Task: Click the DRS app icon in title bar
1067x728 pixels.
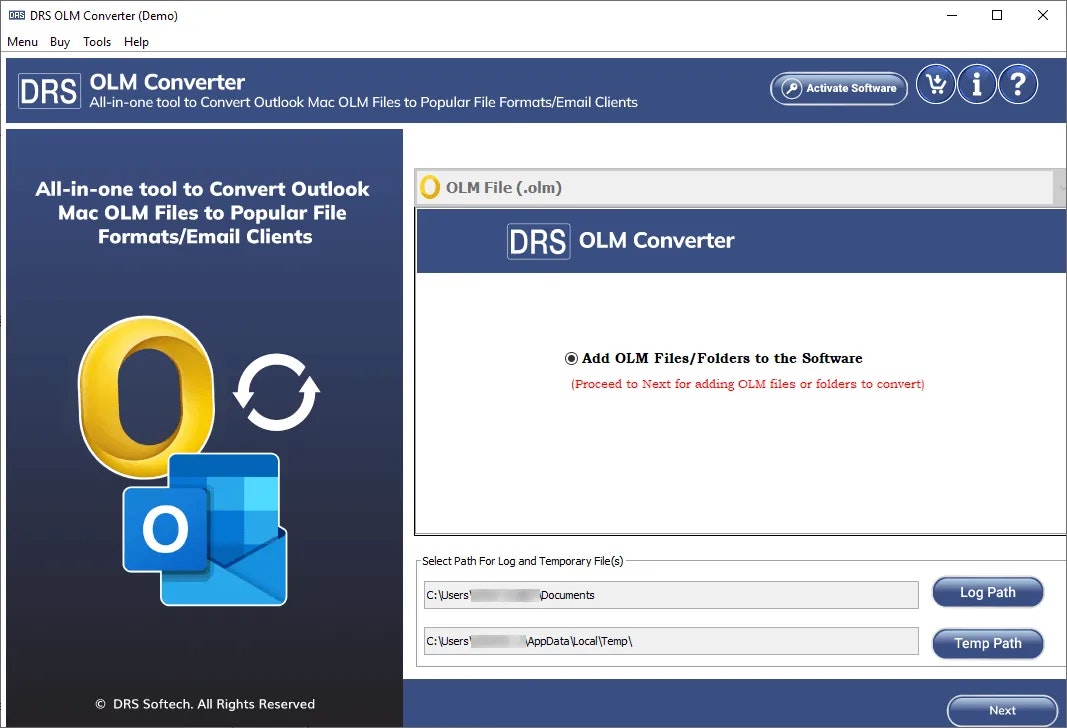Action: pyautogui.click(x=16, y=15)
